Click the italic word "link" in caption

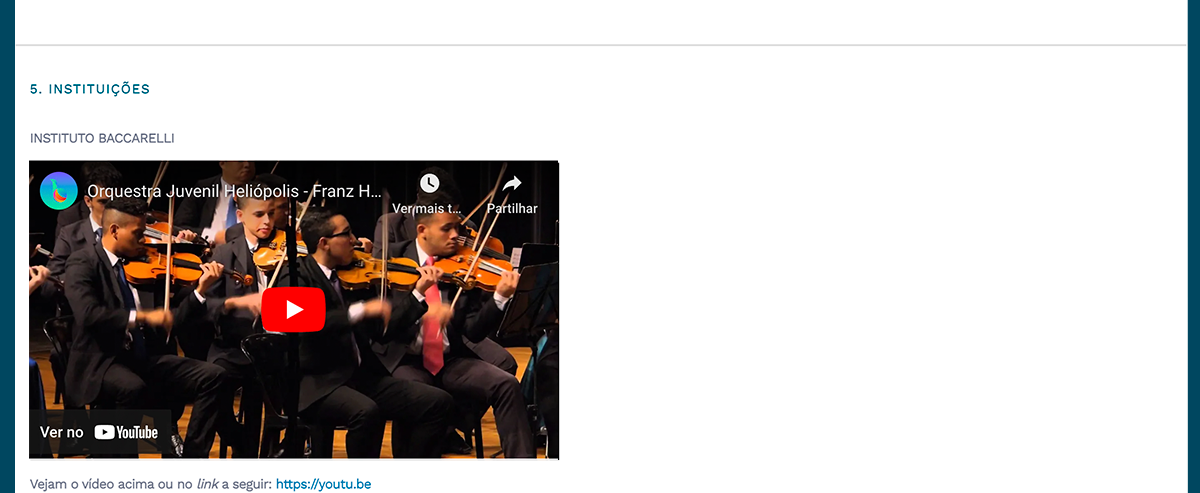tap(207, 484)
